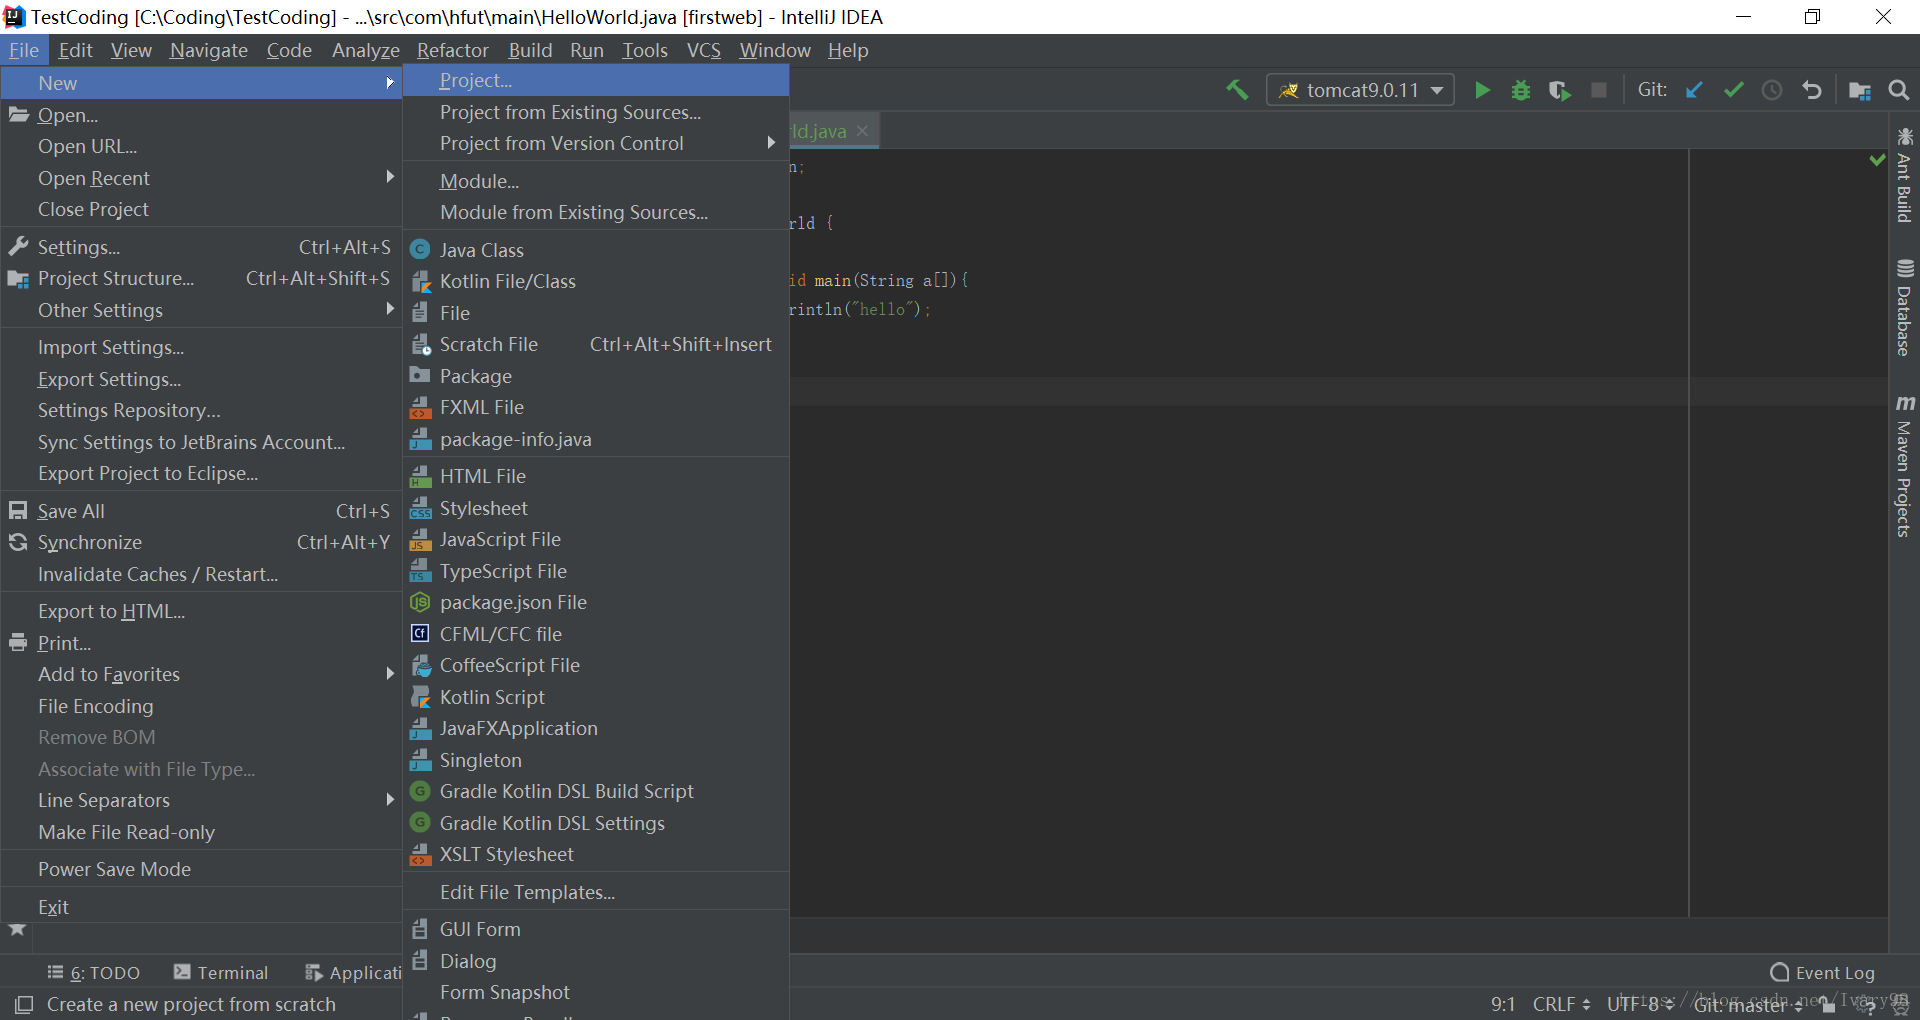Expand Project from Version Control submenu

coord(596,143)
